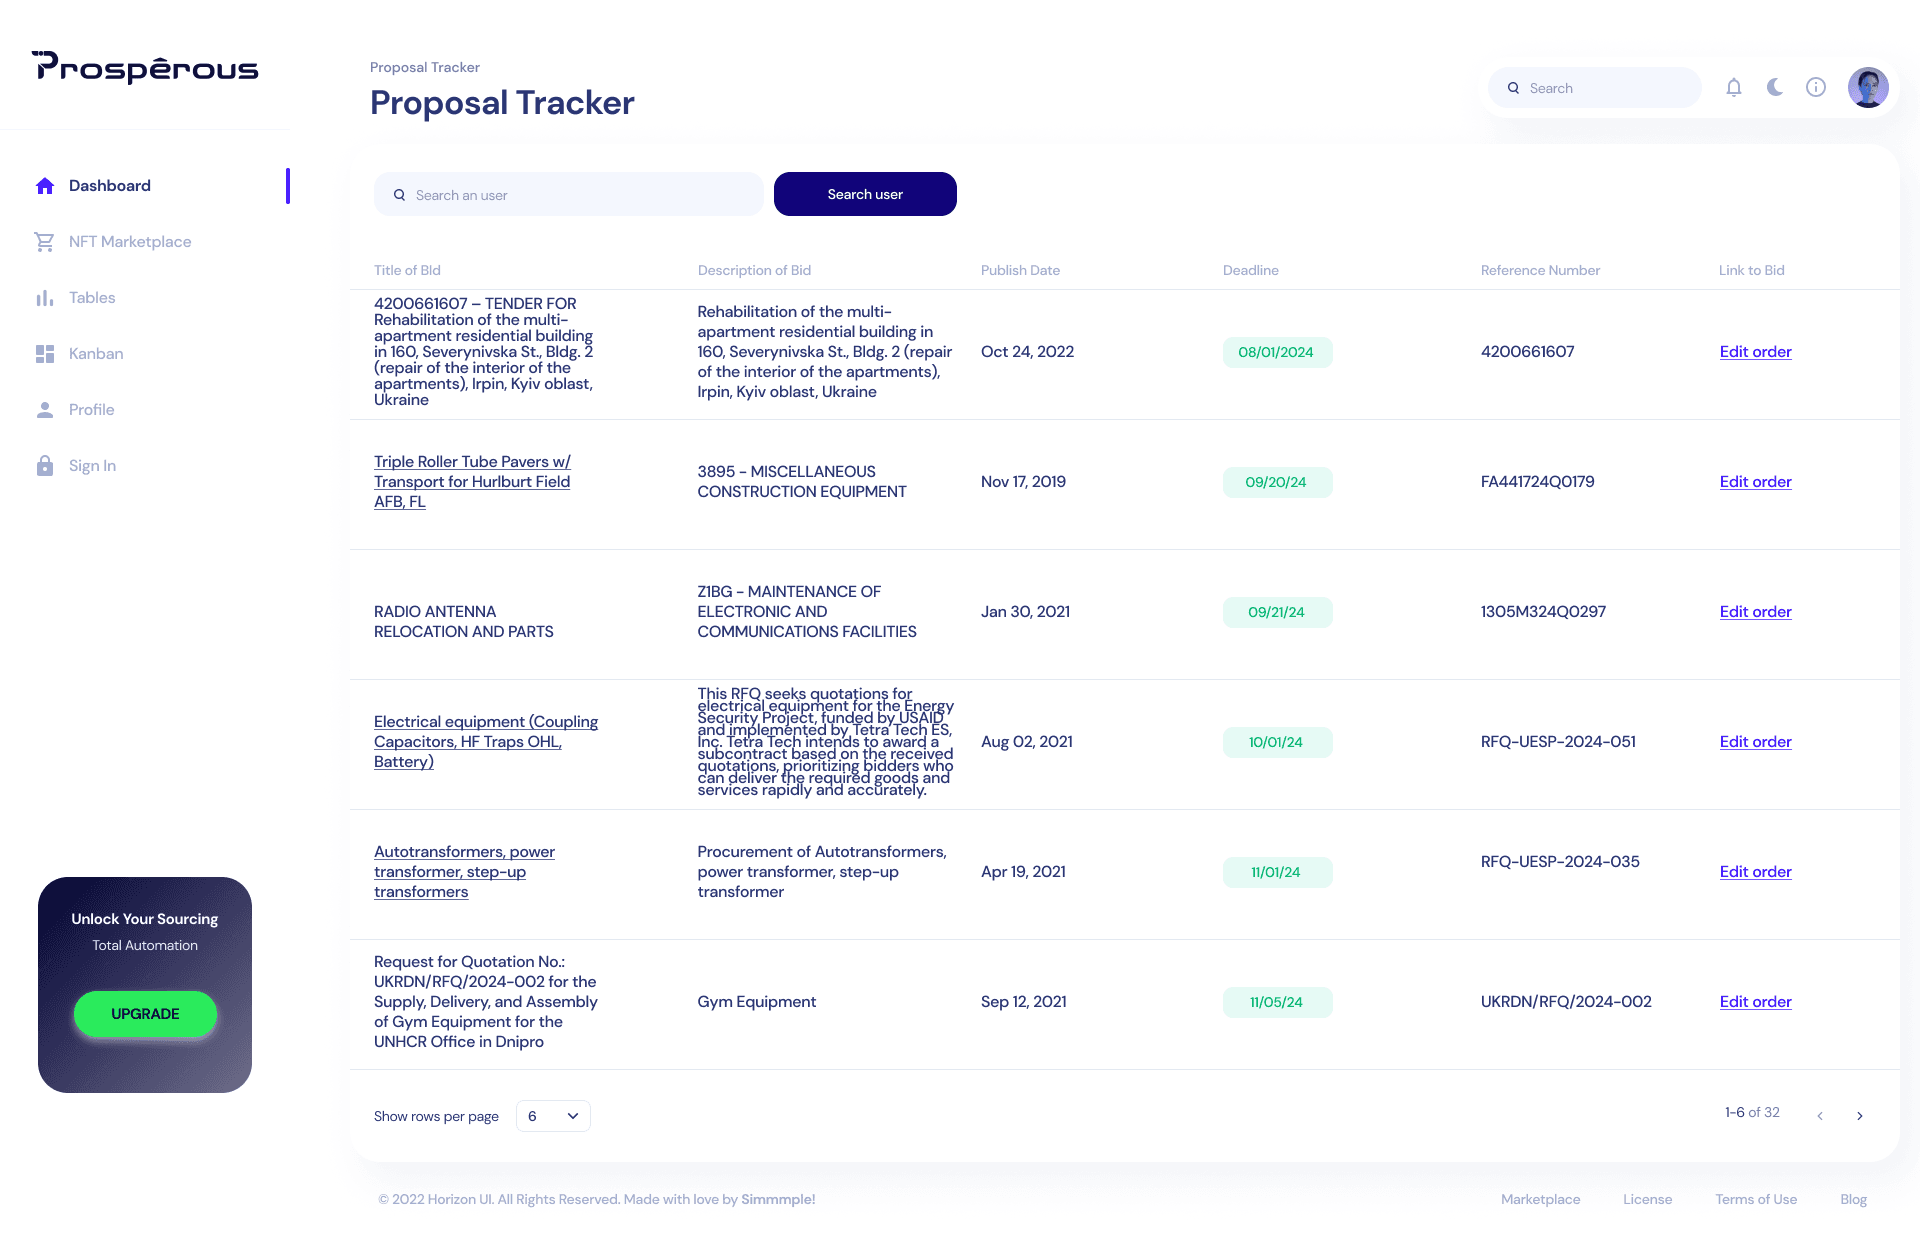Open the NFT Marketplace section
The height and width of the screenshot is (1236, 1920).
click(129, 241)
